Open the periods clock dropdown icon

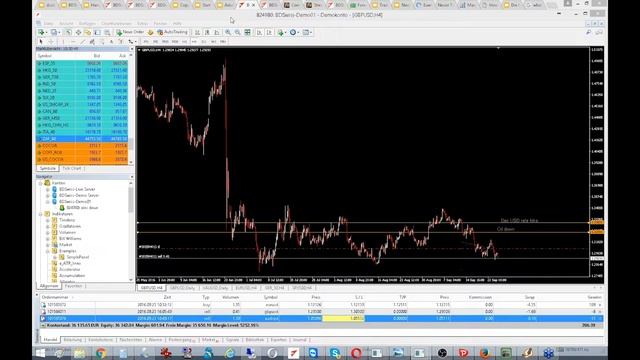(x=294, y=32)
